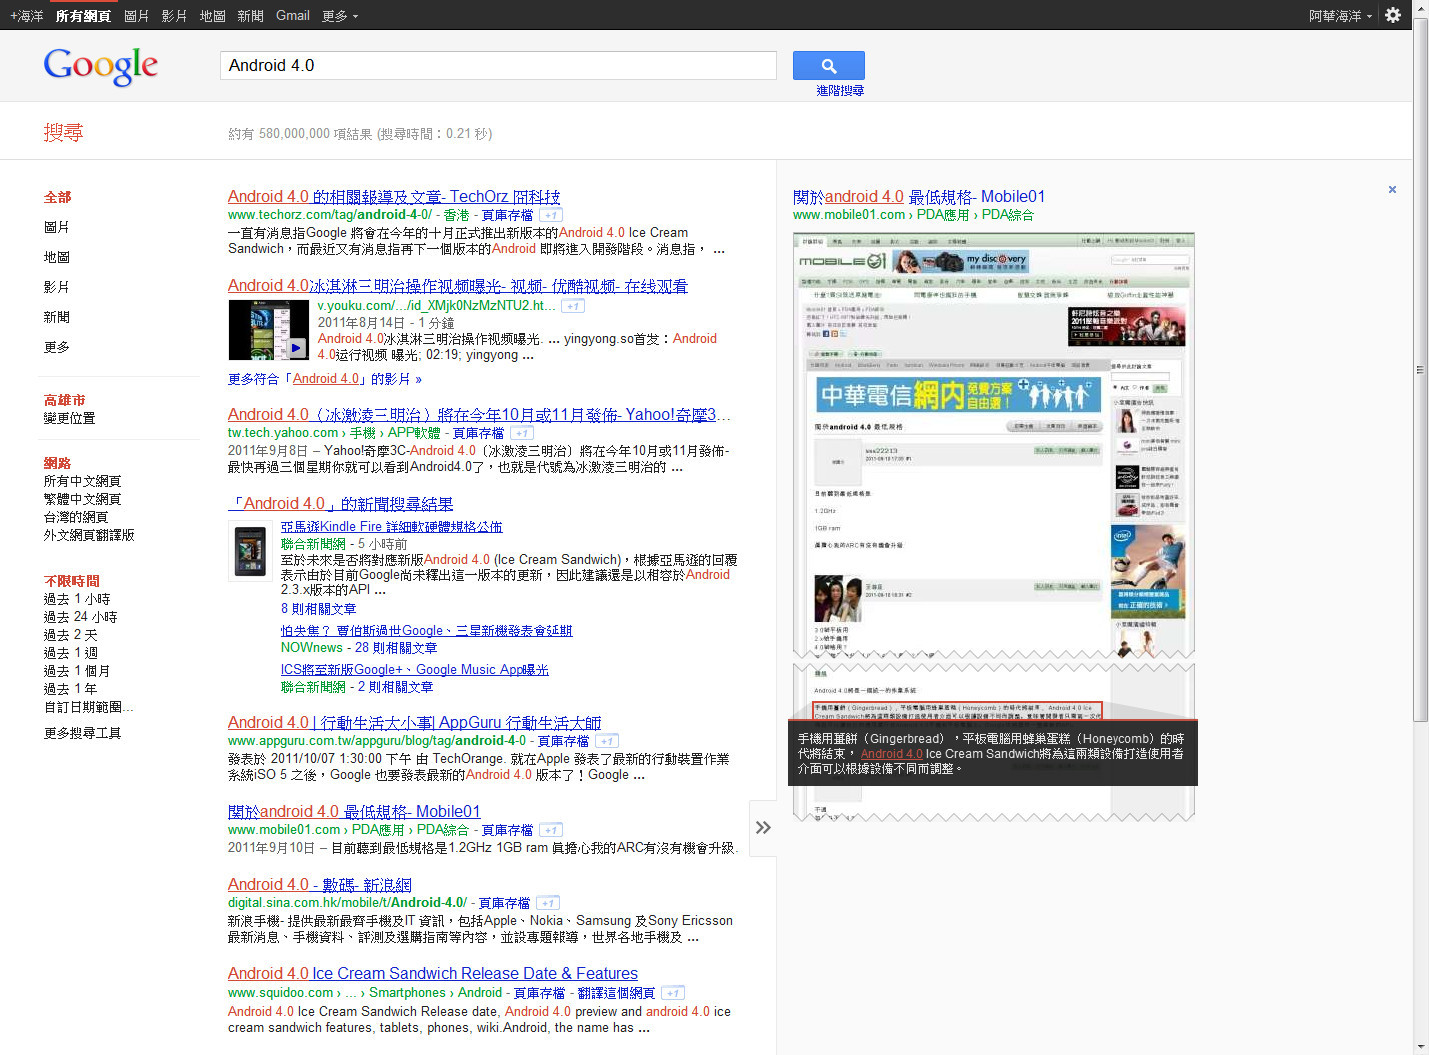Viewport: 1429px width, 1055px height.
Task: Switch to 新聞 in the top navigation bar
Action: coord(250,15)
